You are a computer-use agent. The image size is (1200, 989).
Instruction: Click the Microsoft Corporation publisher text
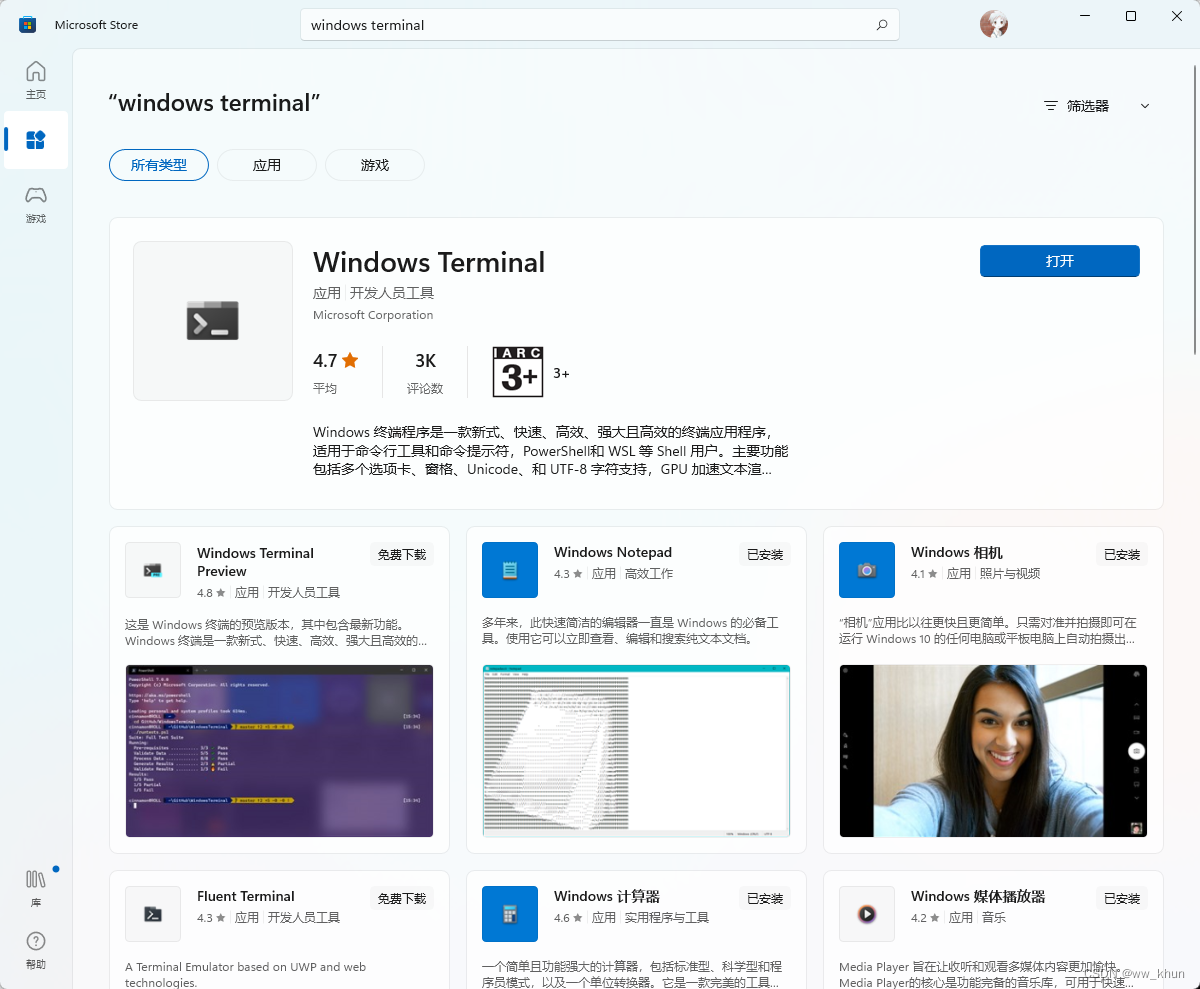[x=373, y=315]
